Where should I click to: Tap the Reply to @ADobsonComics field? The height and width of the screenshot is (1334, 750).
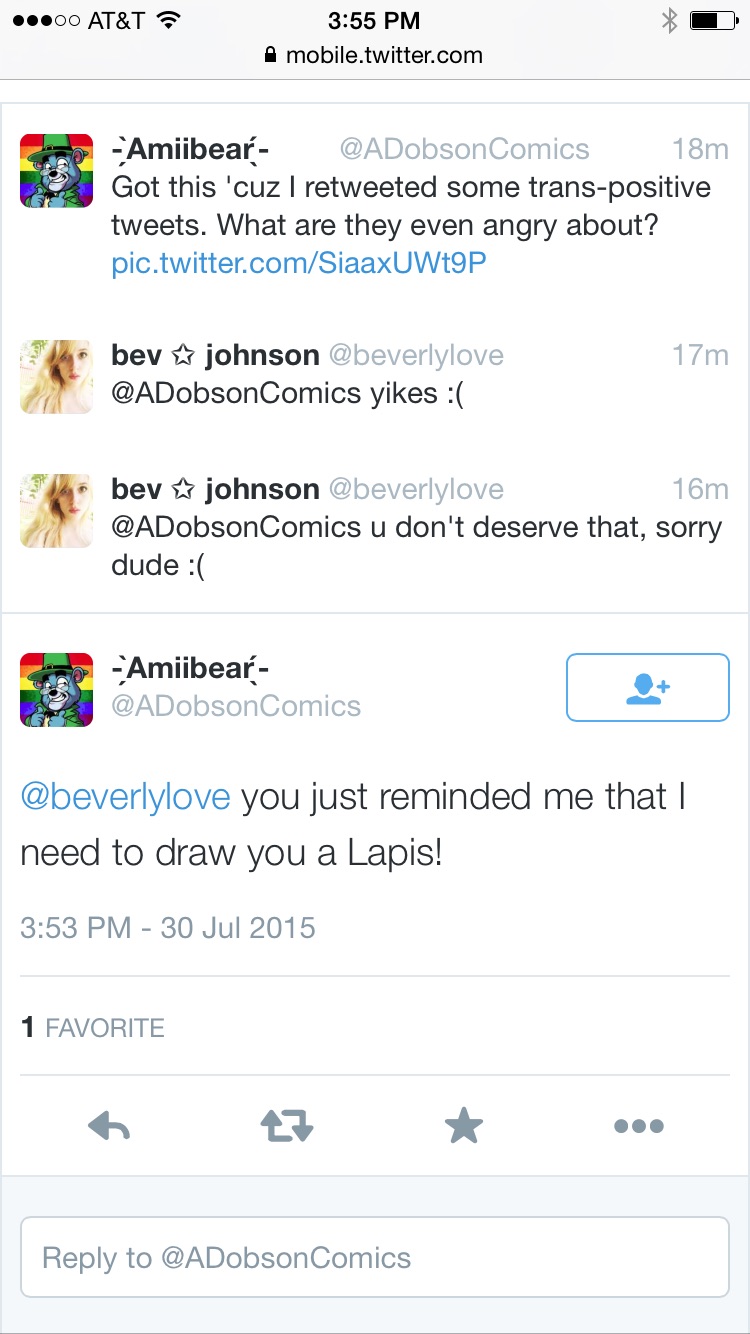[x=375, y=1257]
